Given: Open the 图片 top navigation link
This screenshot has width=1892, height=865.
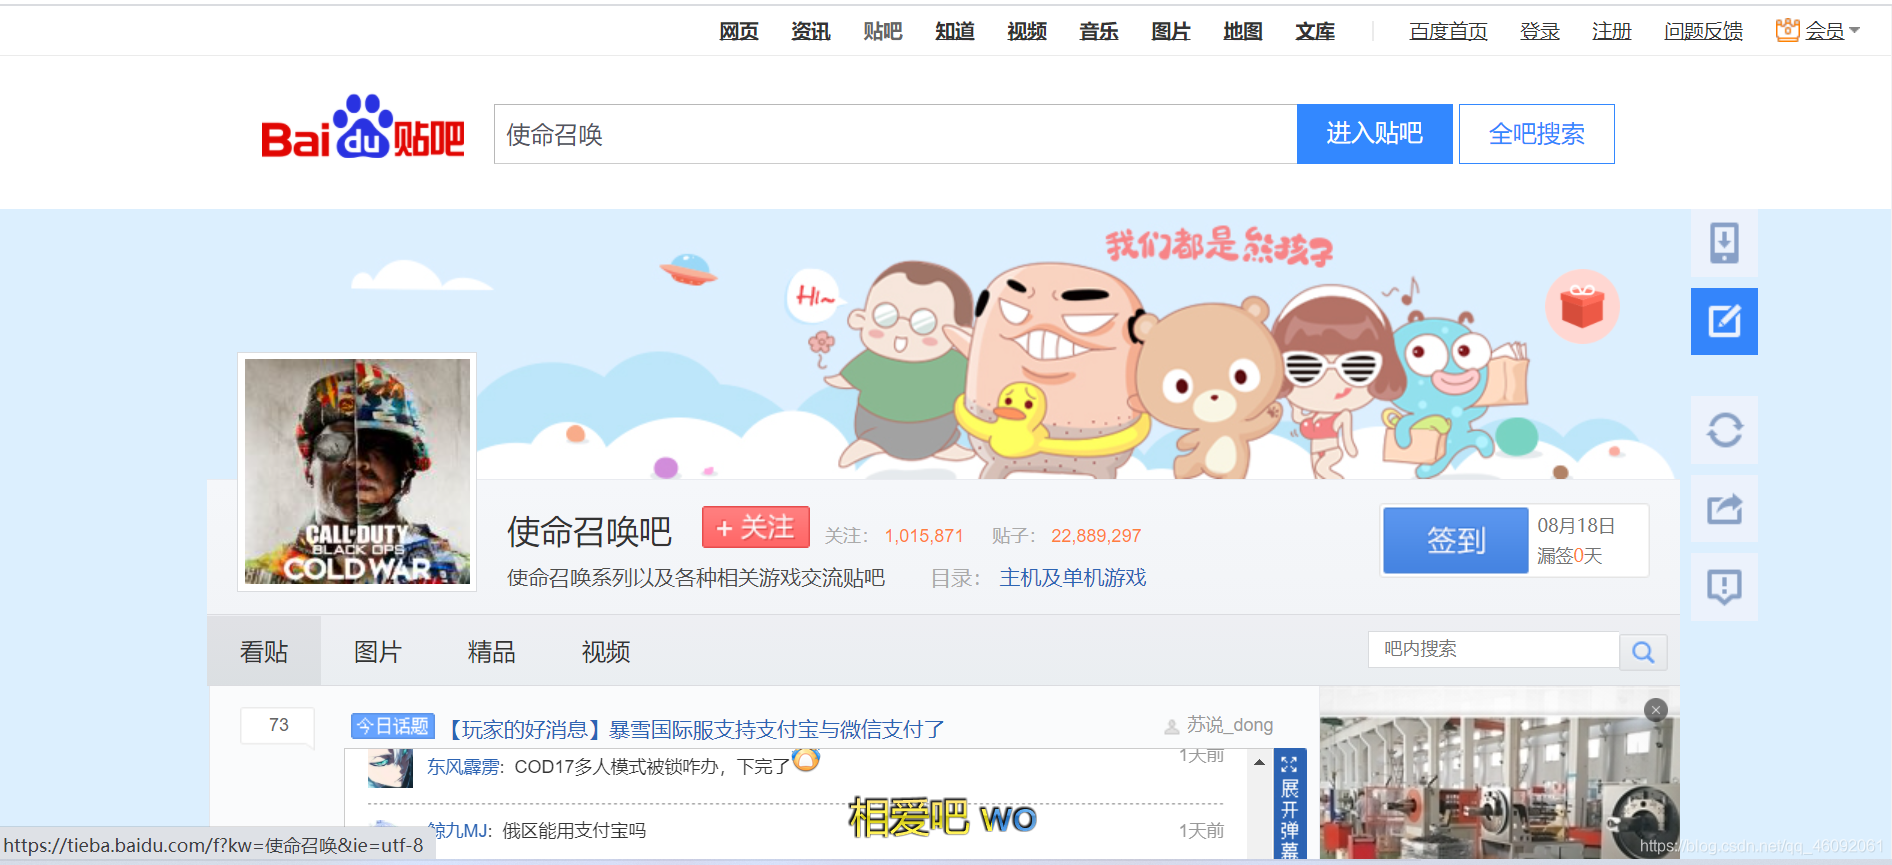Looking at the screenshot, I should pyautogui.click(x=1171, y=32).
